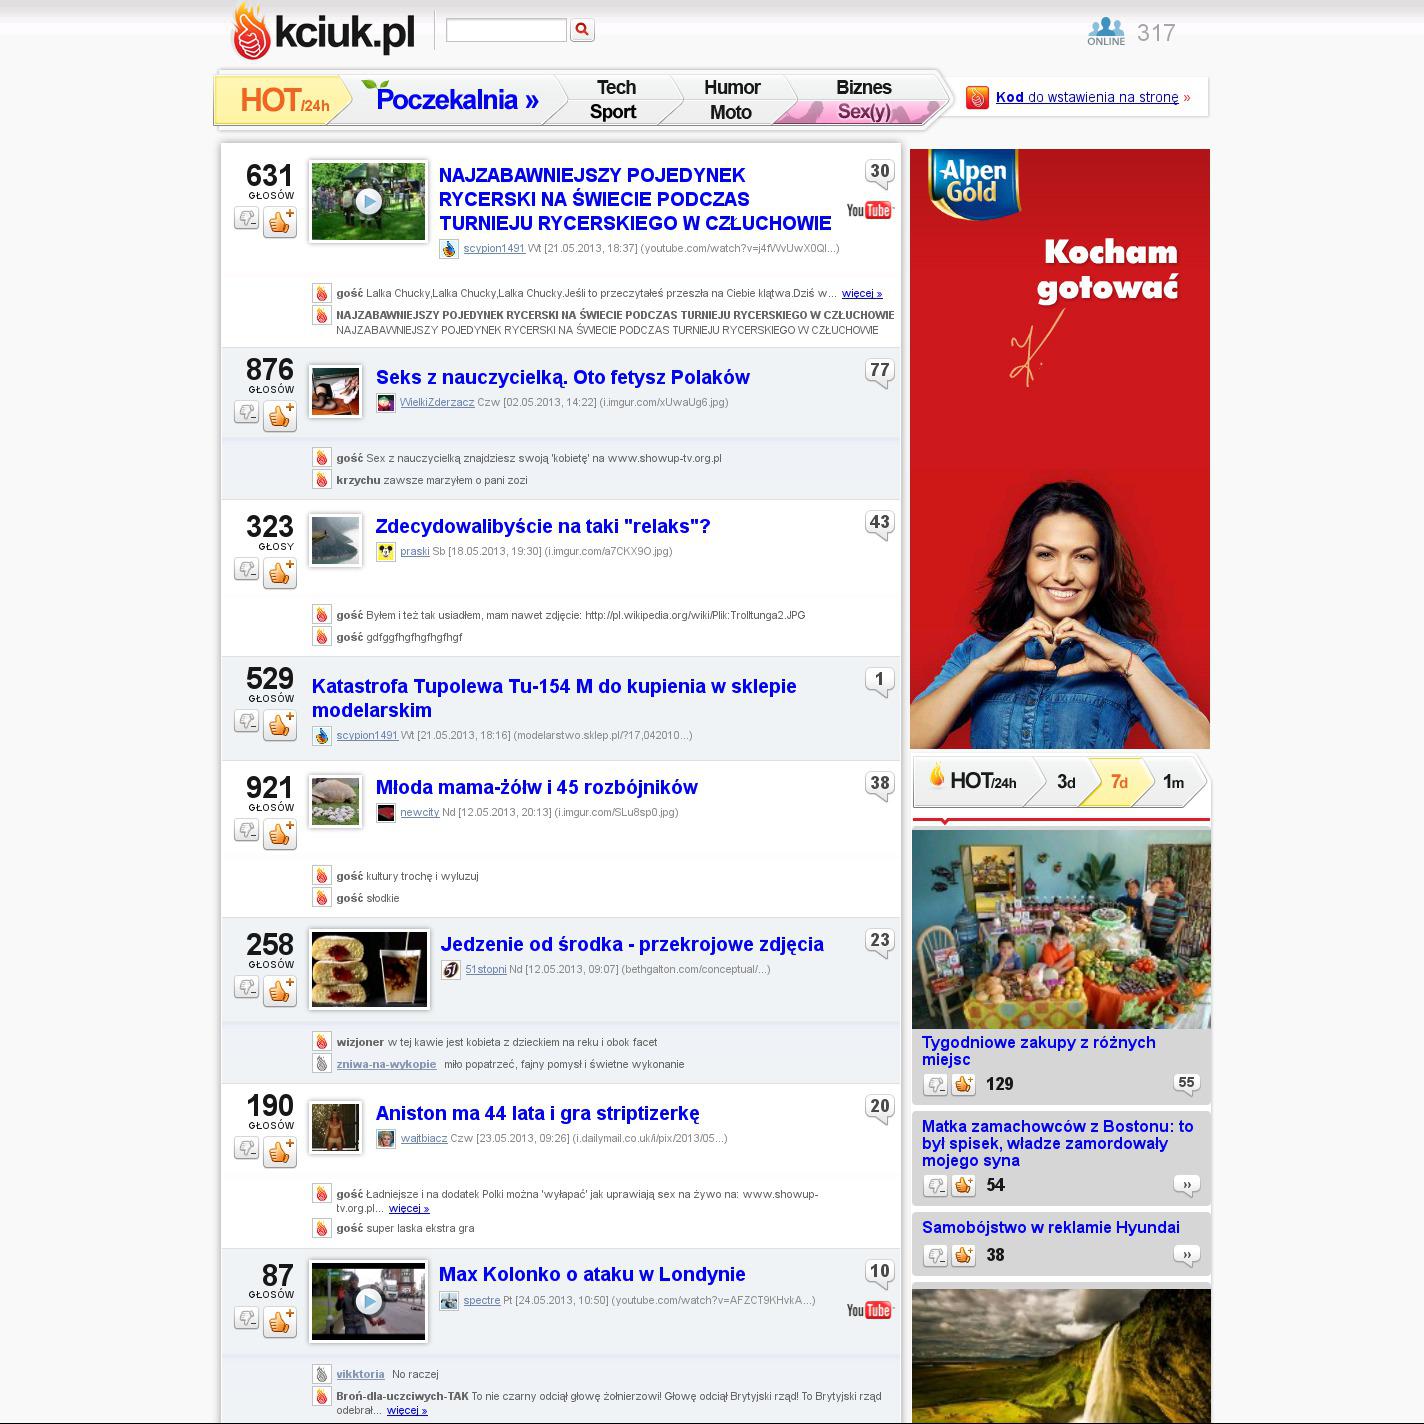The width and height of the screenshot is (1424, 1424).
Task: Upvote Samobójstwo w reklamie Hyundai
Action: 964,1255
